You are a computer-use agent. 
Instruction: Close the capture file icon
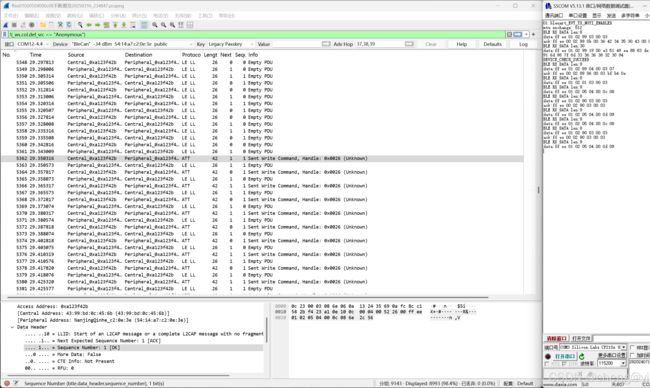click(x=60, y=25)
